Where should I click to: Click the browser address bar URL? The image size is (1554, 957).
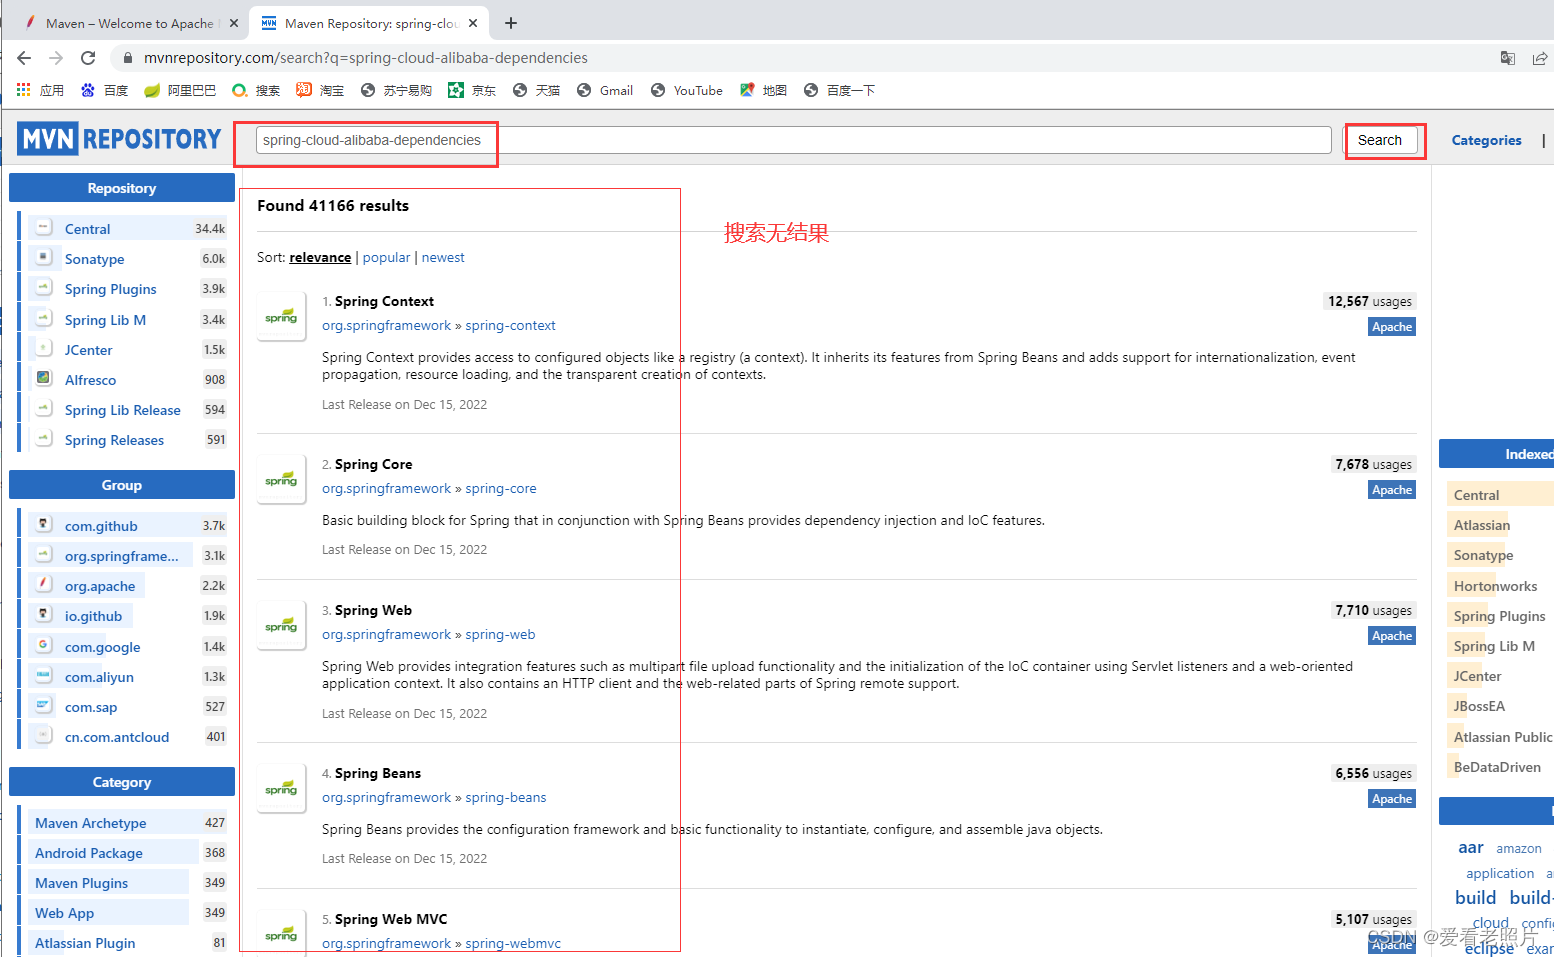pos(366,58)
